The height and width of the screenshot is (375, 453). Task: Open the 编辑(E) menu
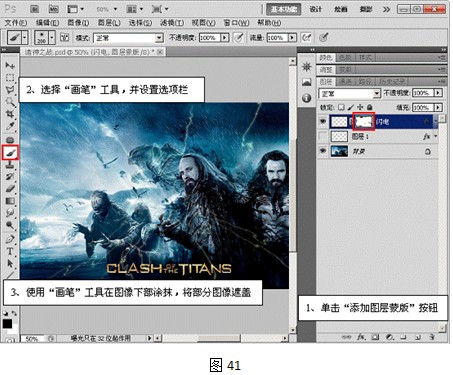[47, 23]
